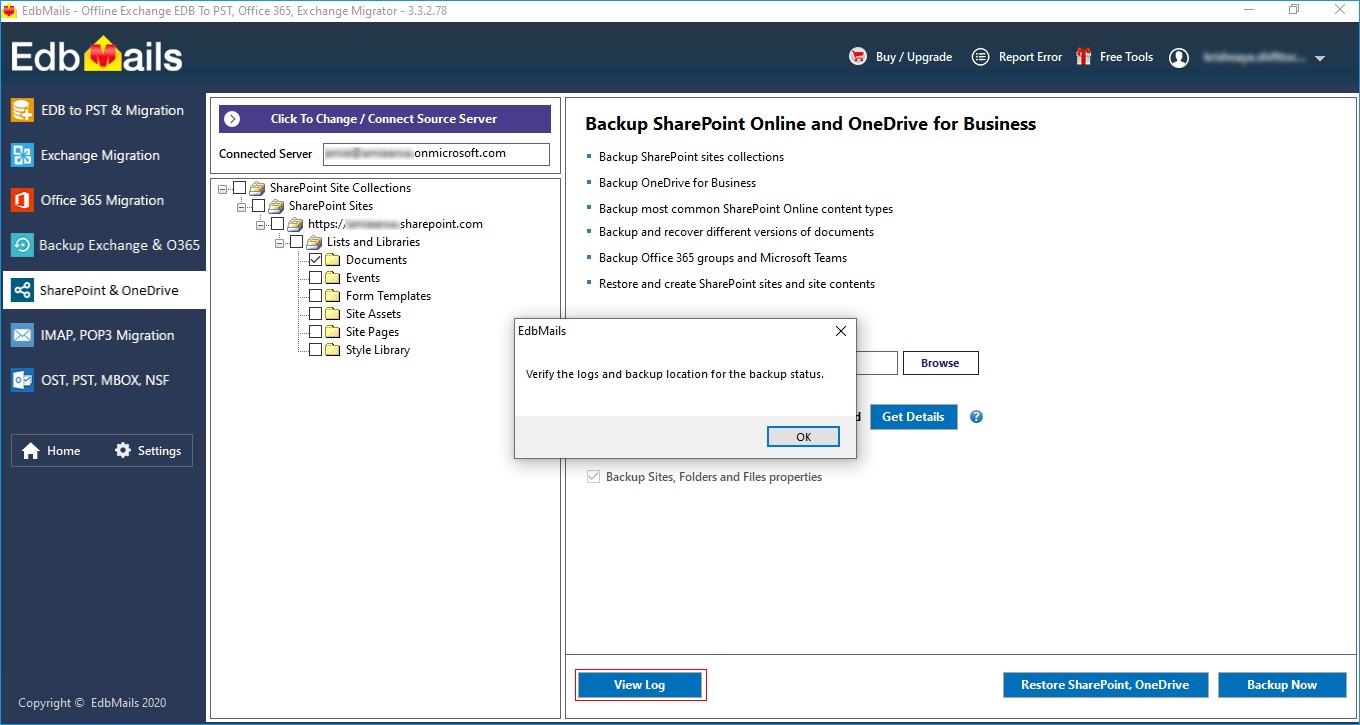
Task: Click the EdbMails logo
Action: tap(97, 56)
